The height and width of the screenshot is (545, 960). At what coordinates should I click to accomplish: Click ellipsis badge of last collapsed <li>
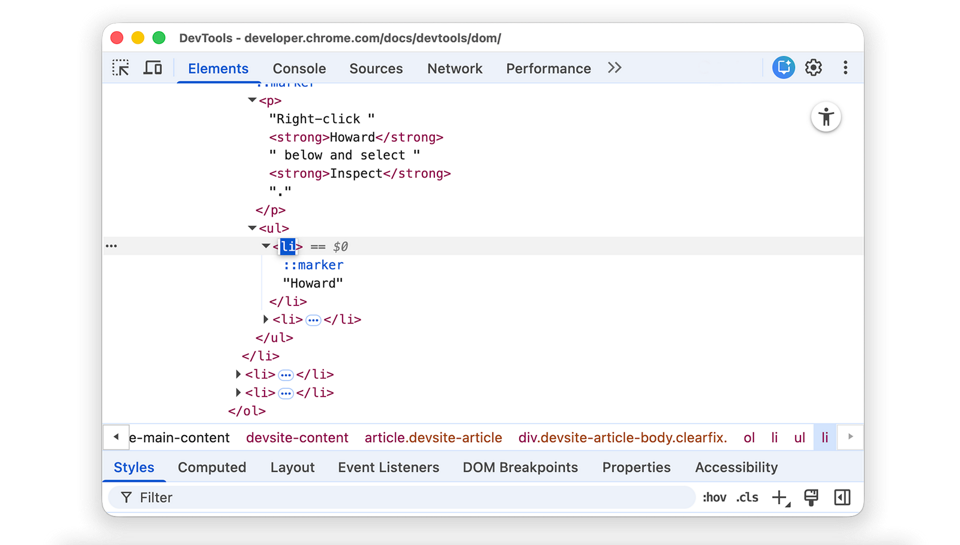pyautogui.click(x=286, y=393)
